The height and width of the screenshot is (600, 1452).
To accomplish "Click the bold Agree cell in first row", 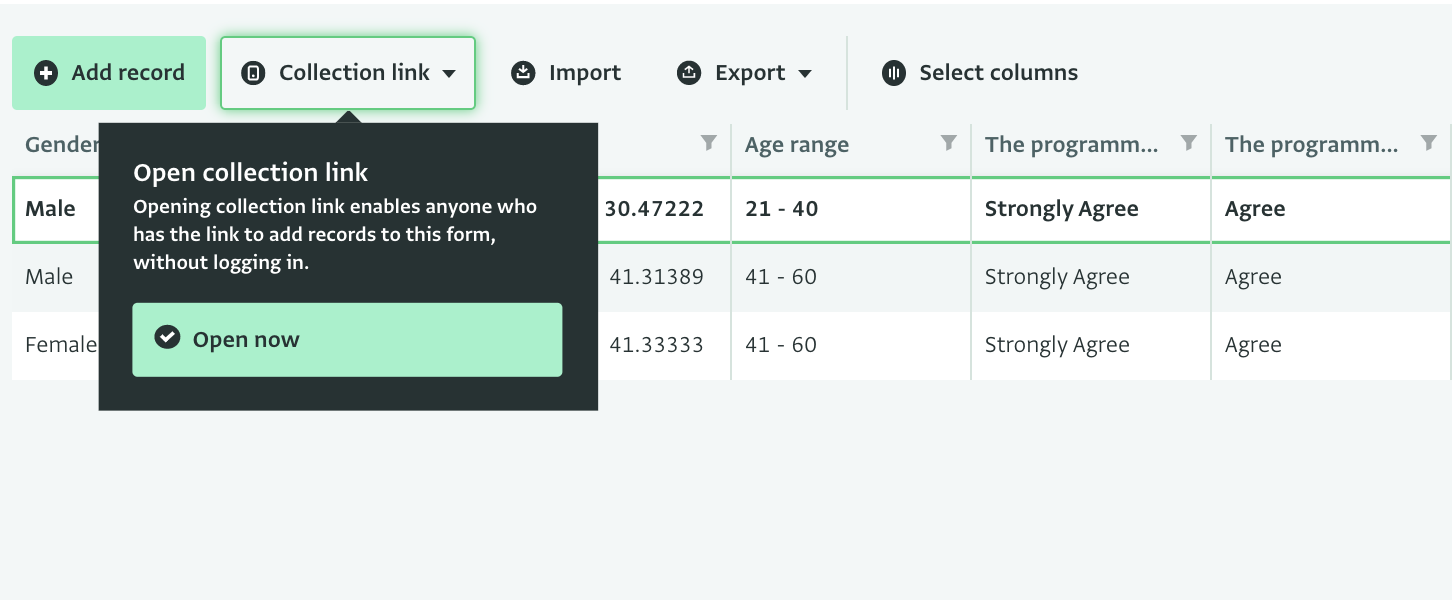I will point(1331,209).
